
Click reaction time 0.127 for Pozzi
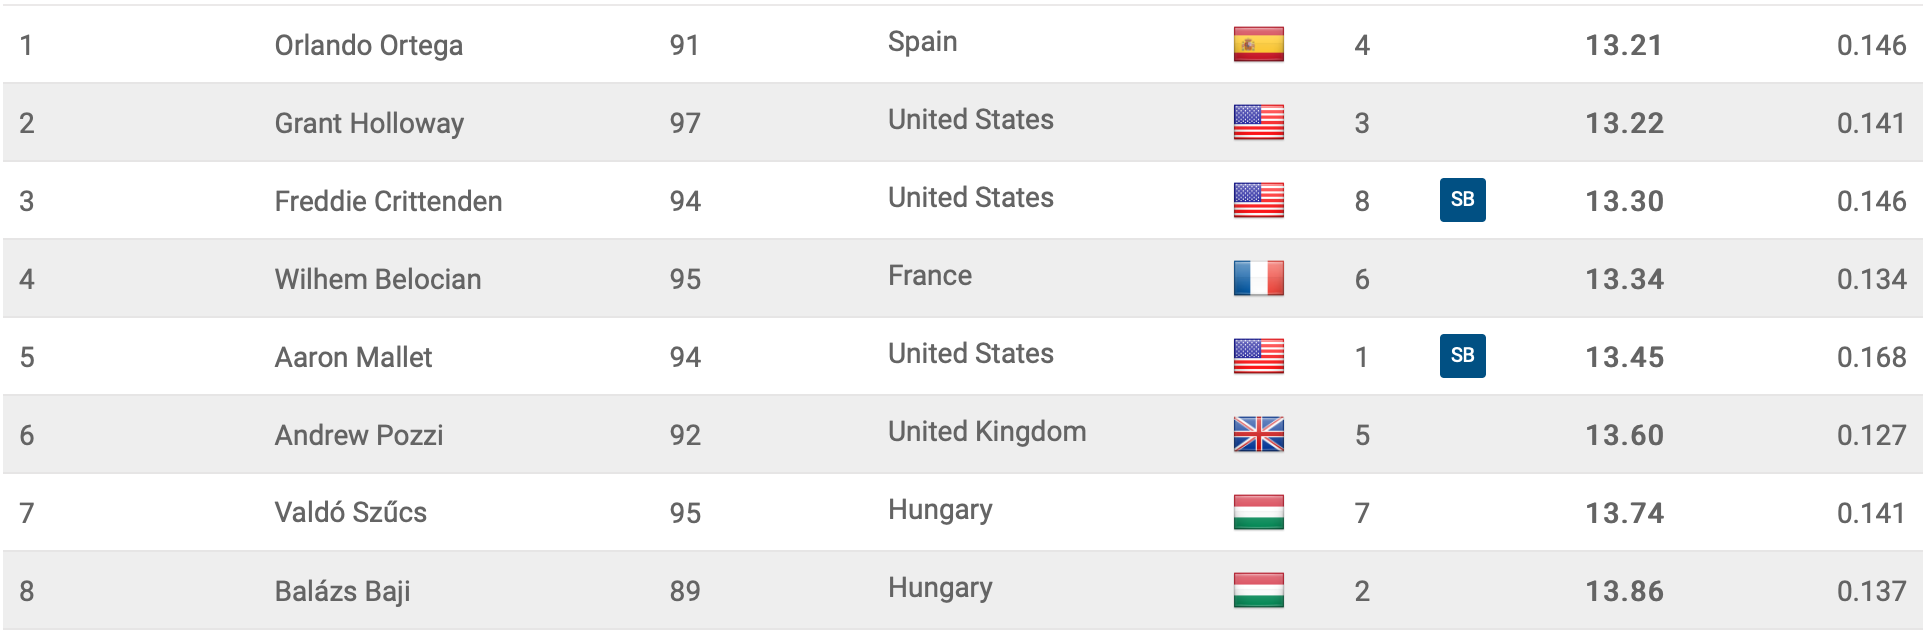click(x=1871, y=435)
